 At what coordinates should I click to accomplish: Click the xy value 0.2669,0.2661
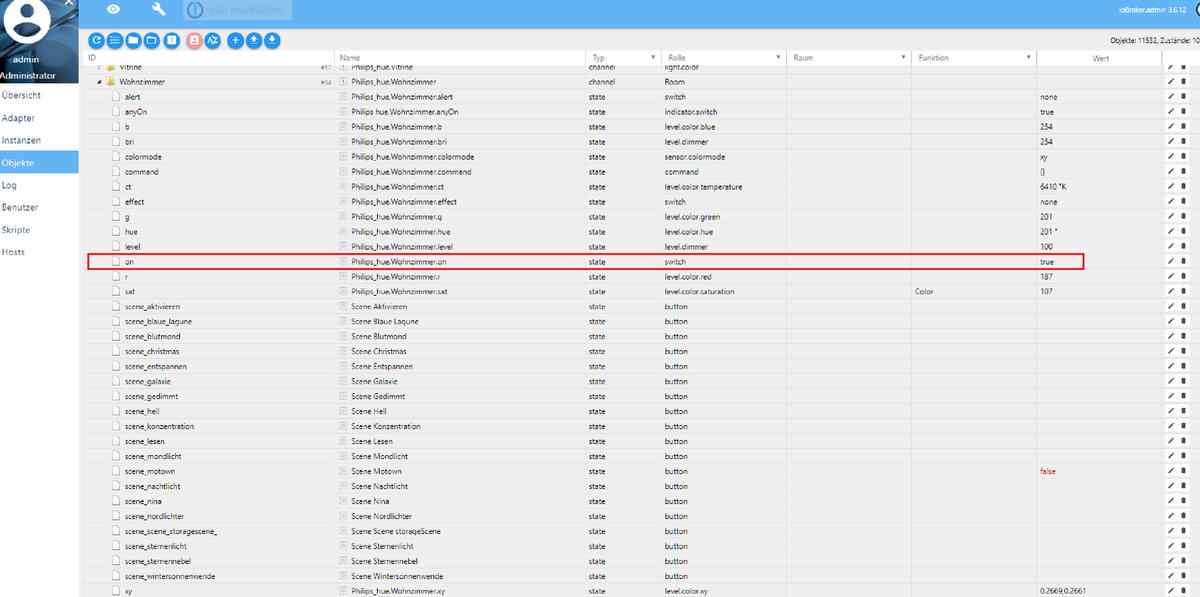click(x=1062, y=591)
